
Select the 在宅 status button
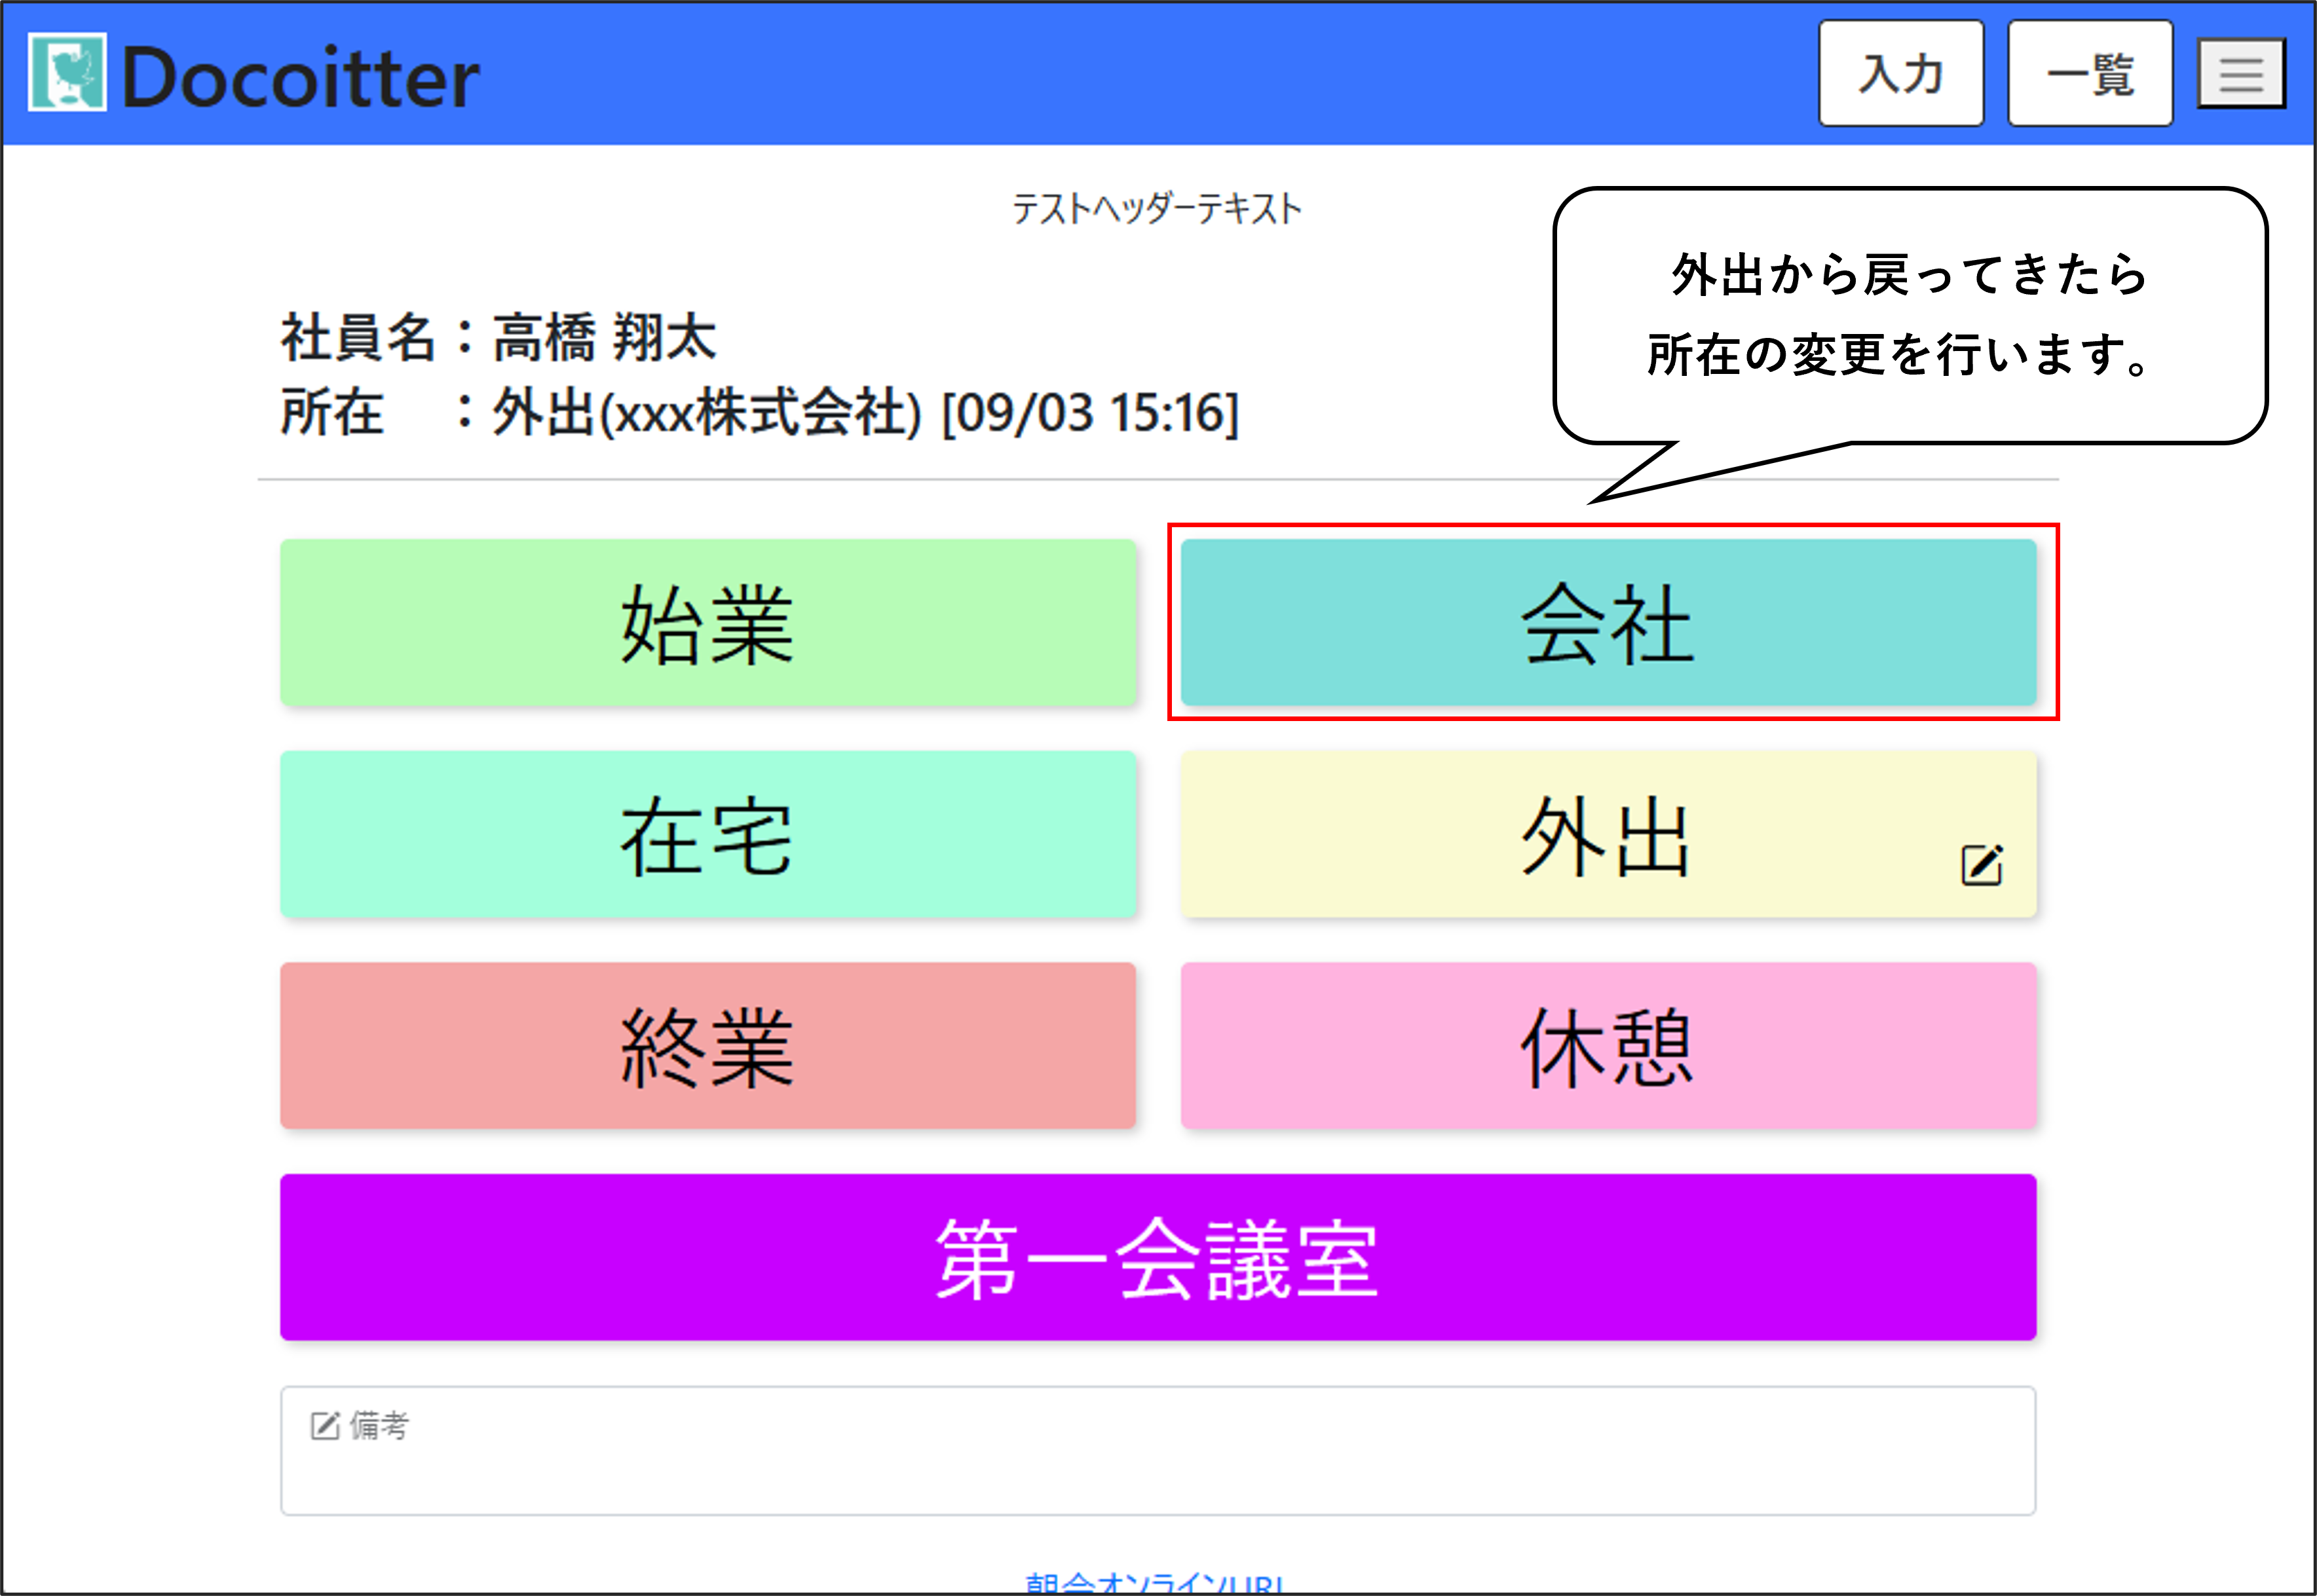[x=707, y=835]
